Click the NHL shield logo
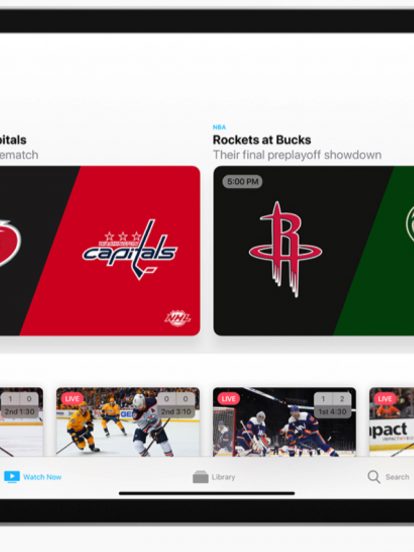 pyautogui.click(x=178, y=318)
